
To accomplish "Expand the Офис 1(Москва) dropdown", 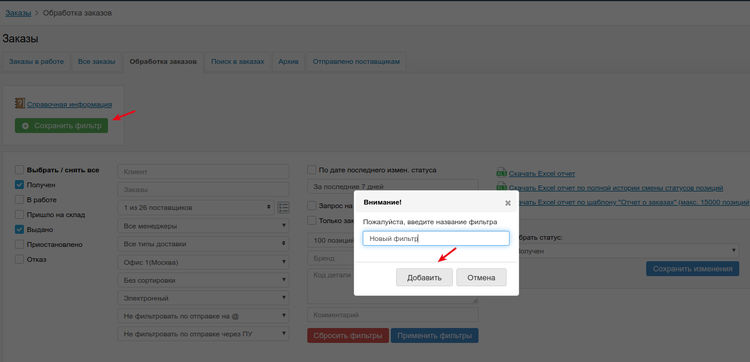I will [203, 262].
